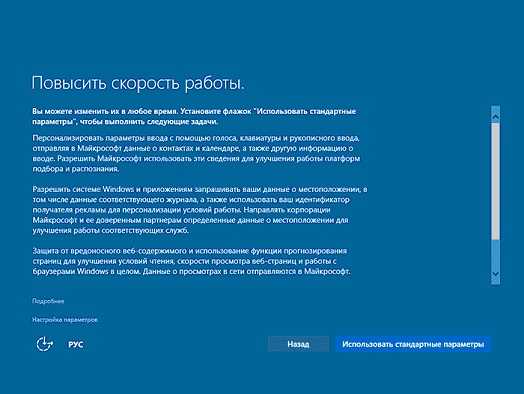The image size is (524, 394).
Task: Click the scrollbar up arrow
Action: [495, 117]
